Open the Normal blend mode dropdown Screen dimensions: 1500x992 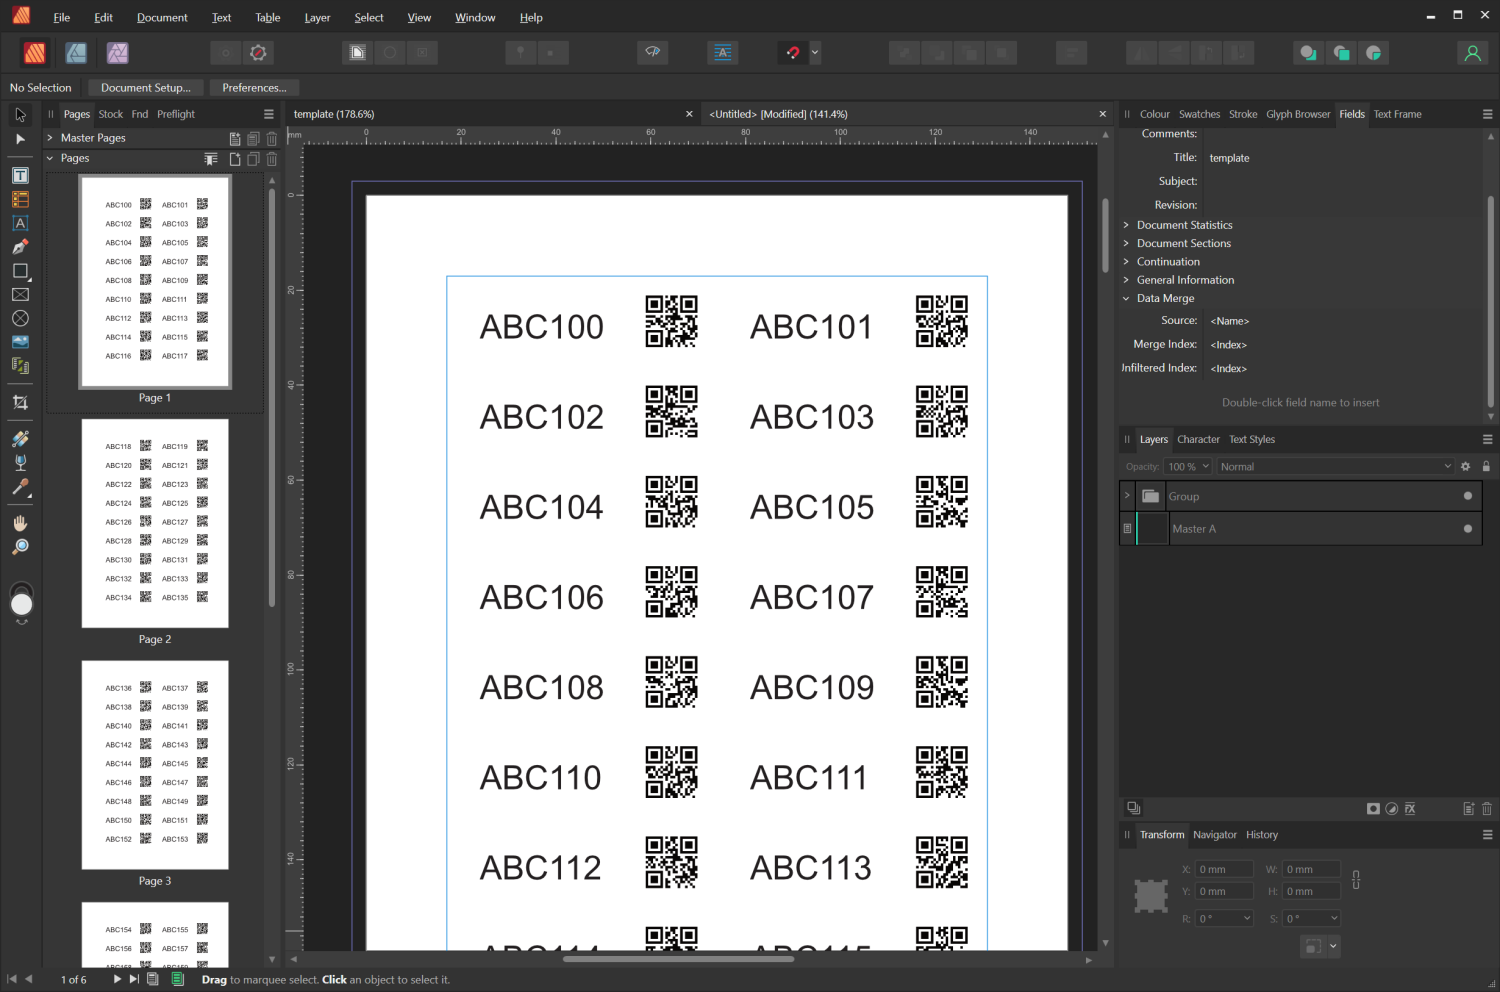(1335, 466)
